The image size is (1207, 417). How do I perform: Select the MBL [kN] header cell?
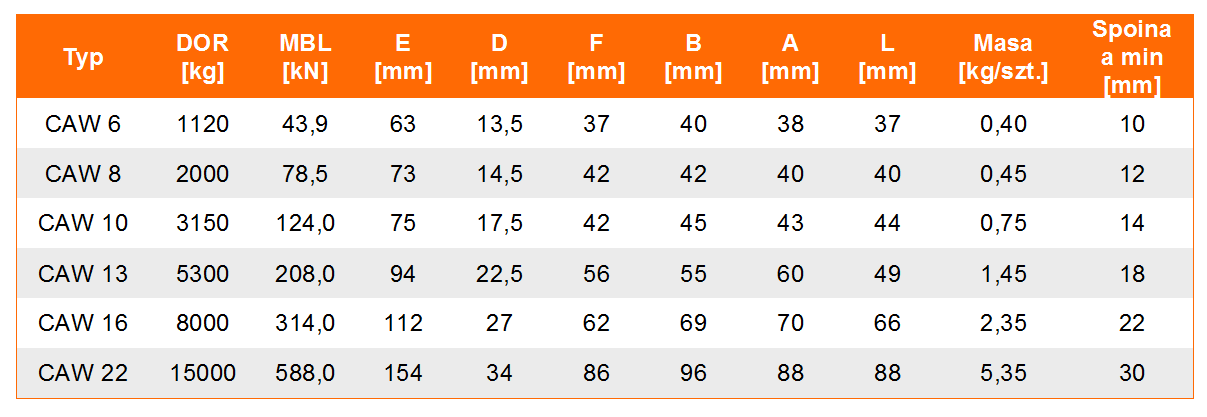(x=306, y=58)
